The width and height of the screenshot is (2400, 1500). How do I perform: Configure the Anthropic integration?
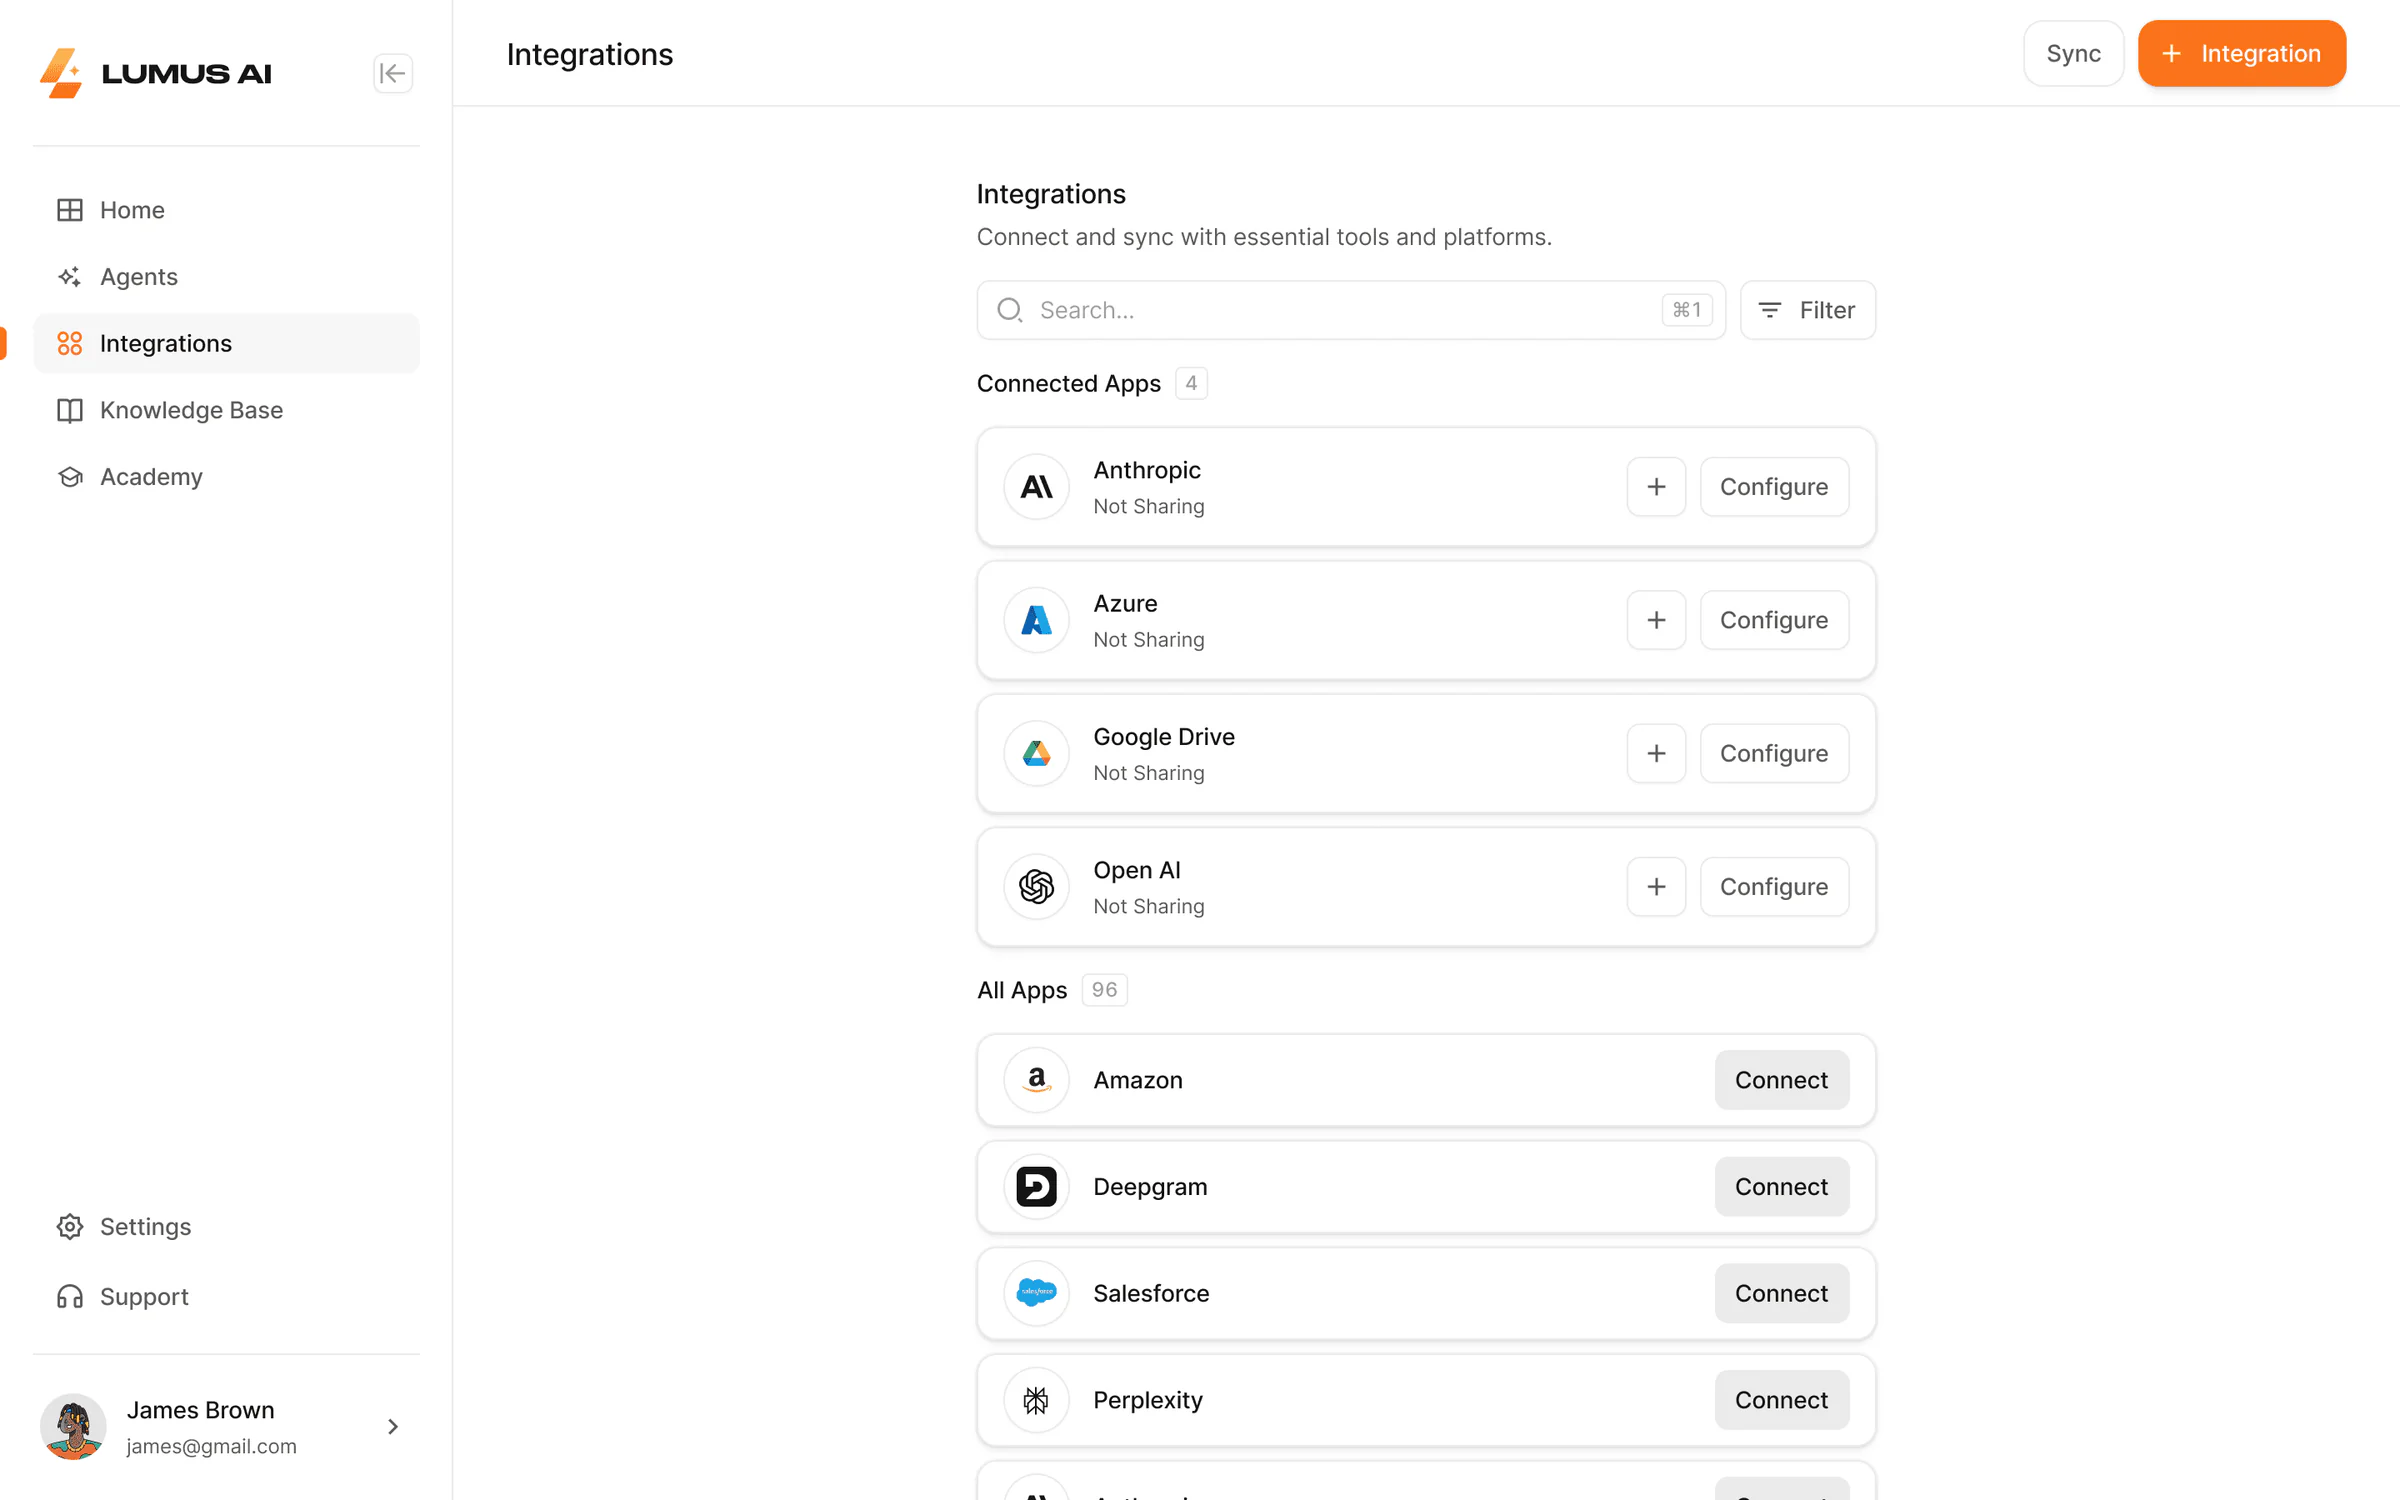point(1774,487)
